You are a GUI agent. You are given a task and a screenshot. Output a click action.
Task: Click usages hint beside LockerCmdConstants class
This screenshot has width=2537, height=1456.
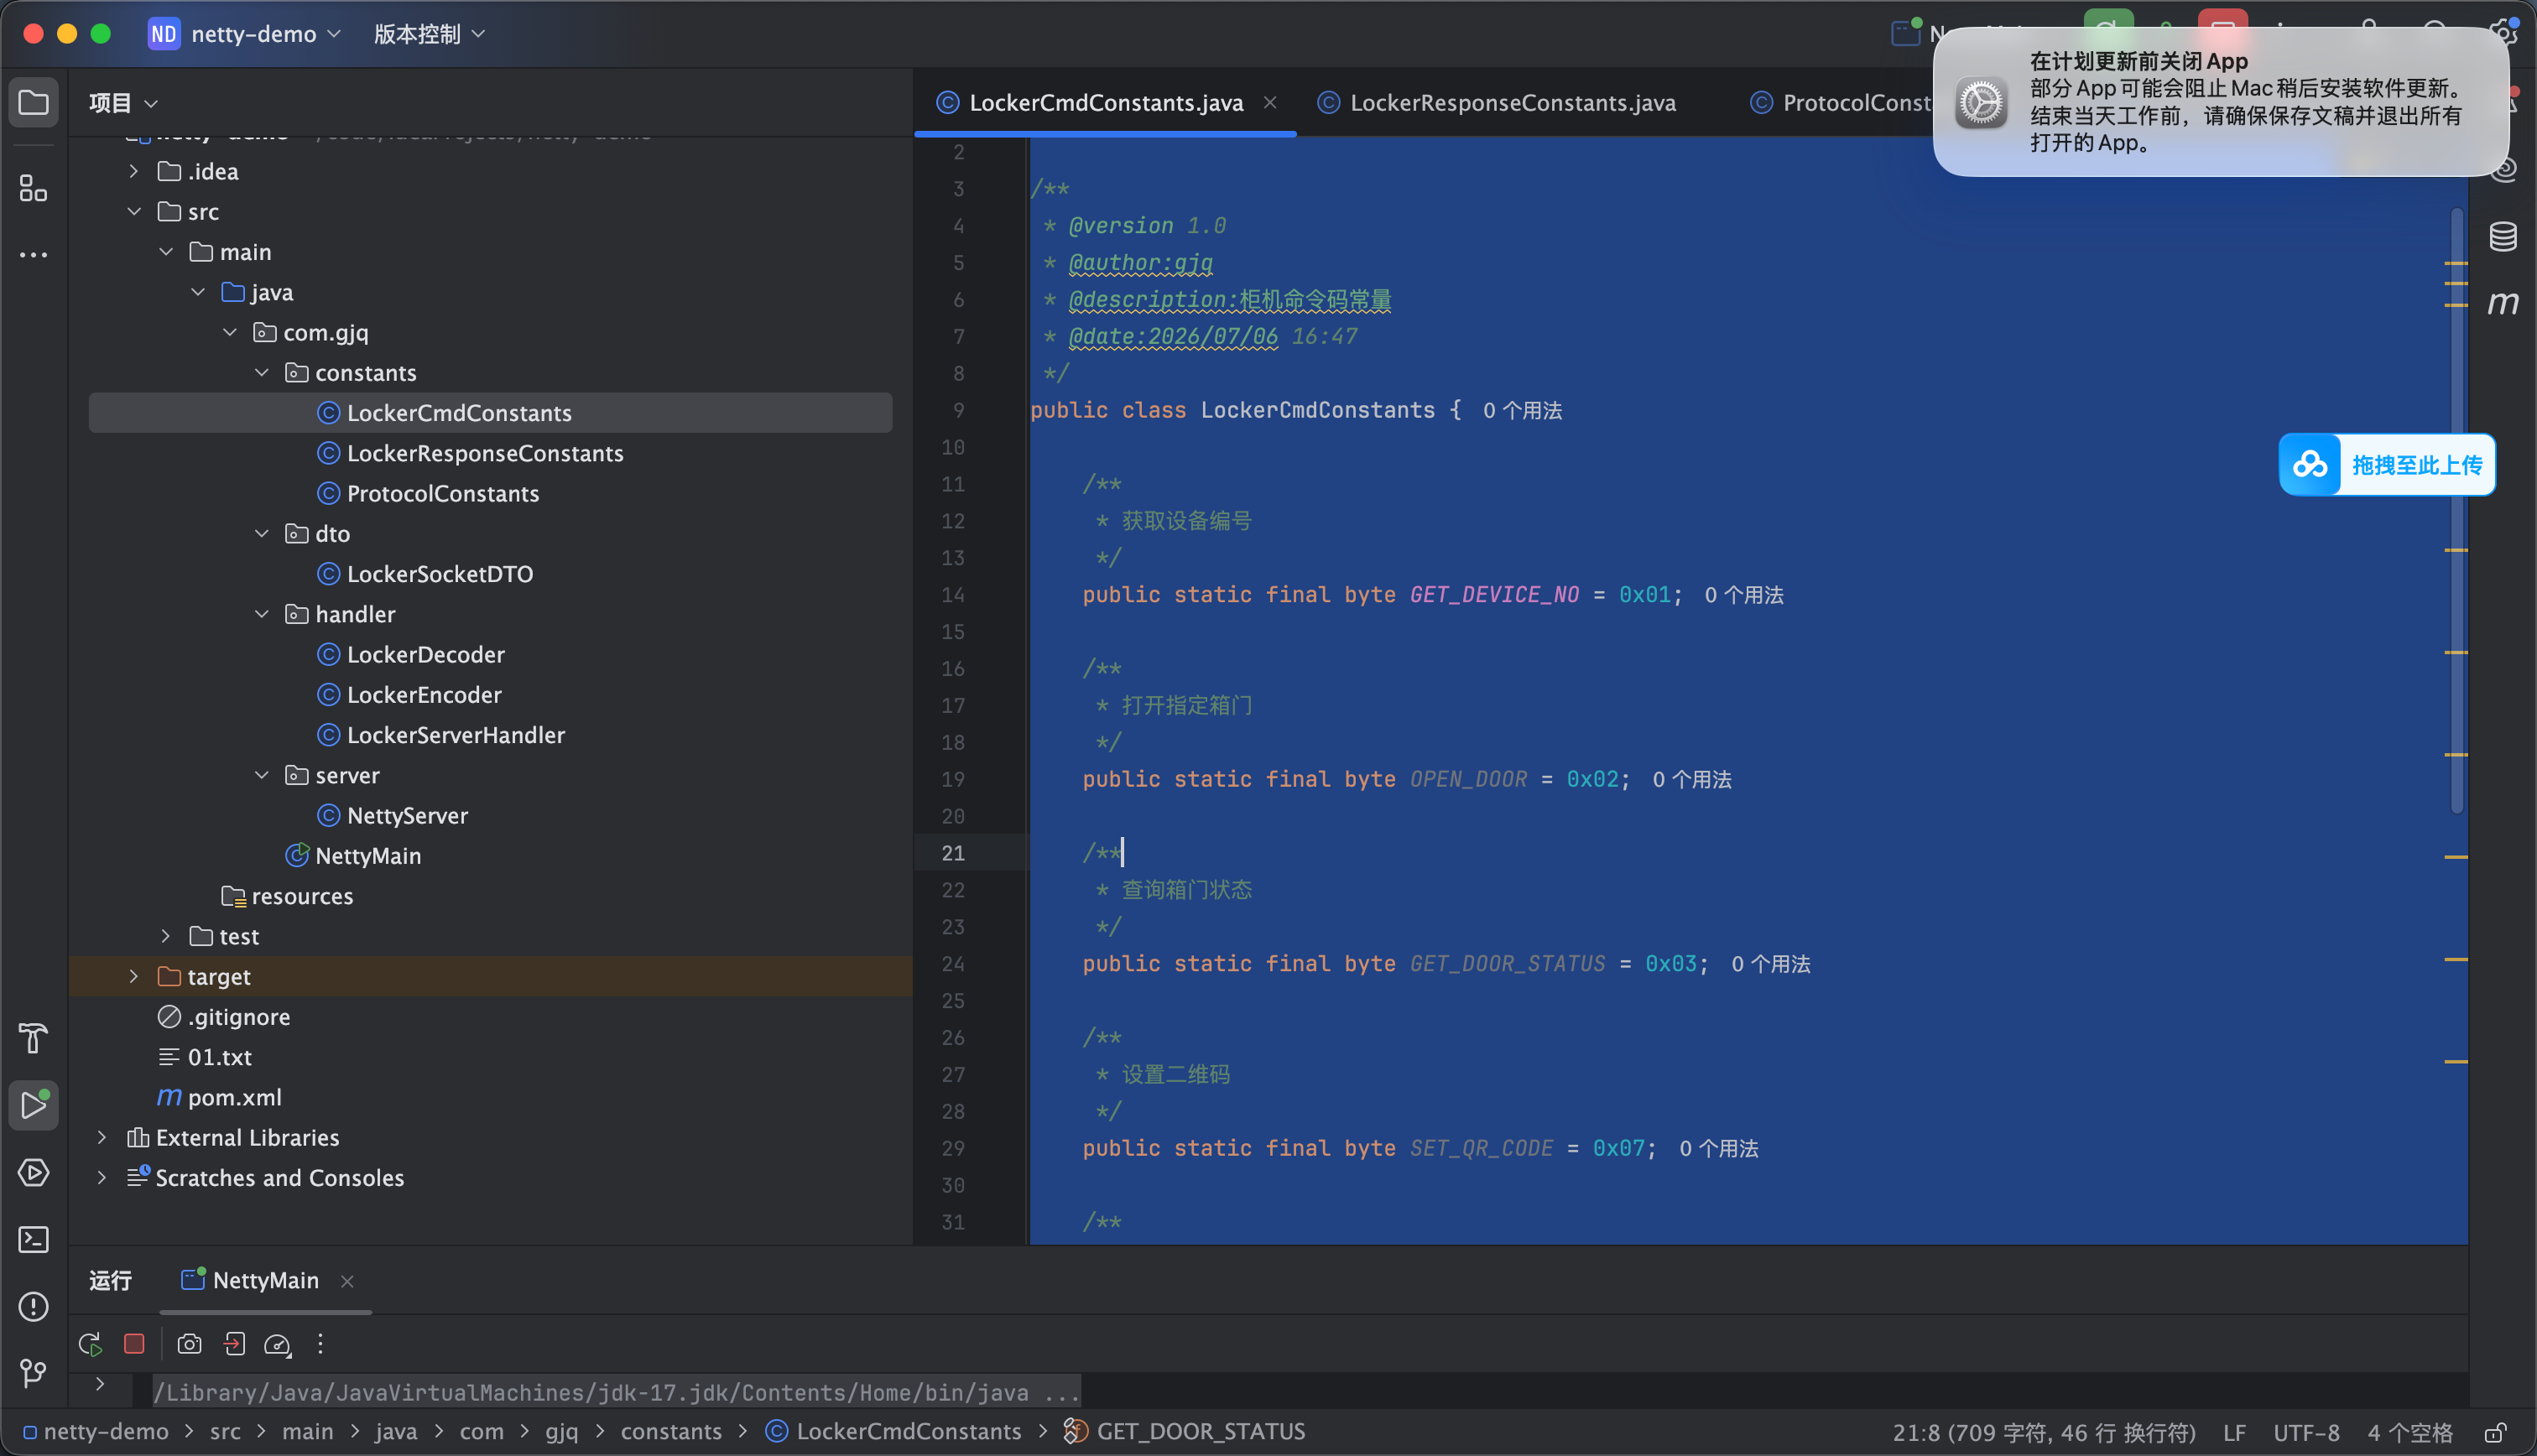tap(1522, 410)
